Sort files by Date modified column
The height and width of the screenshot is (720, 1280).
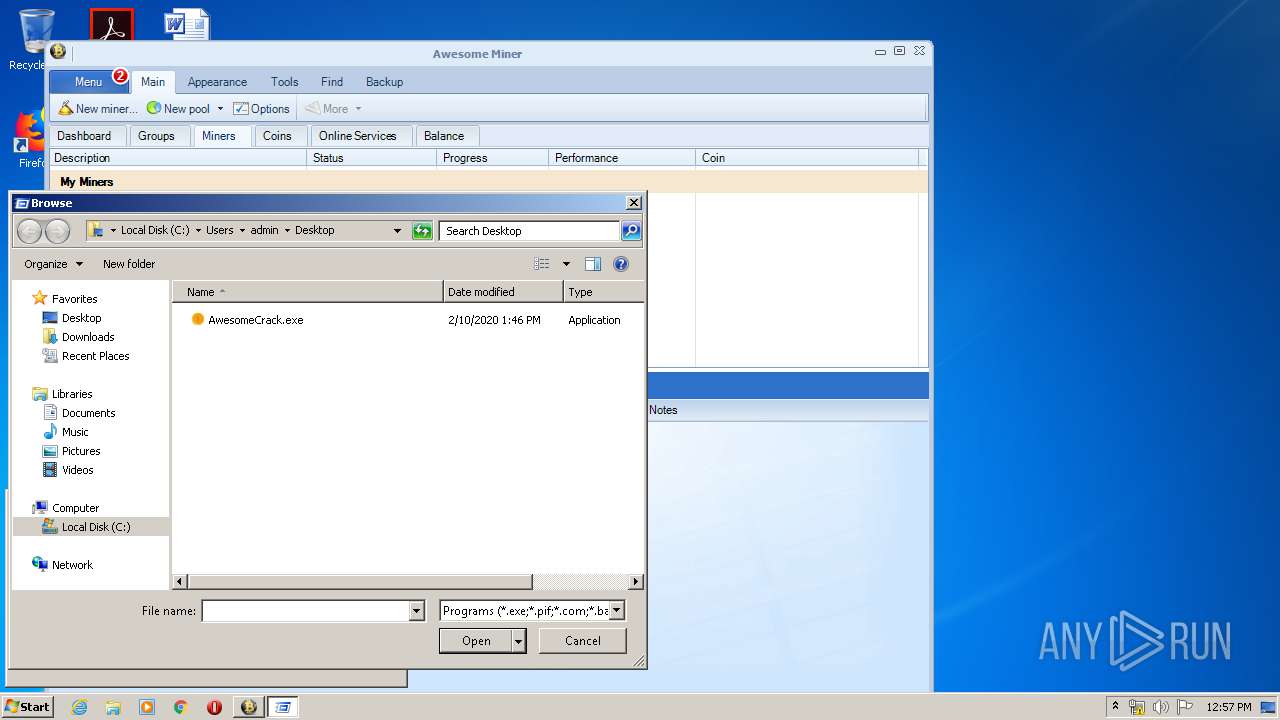(504, 292)
